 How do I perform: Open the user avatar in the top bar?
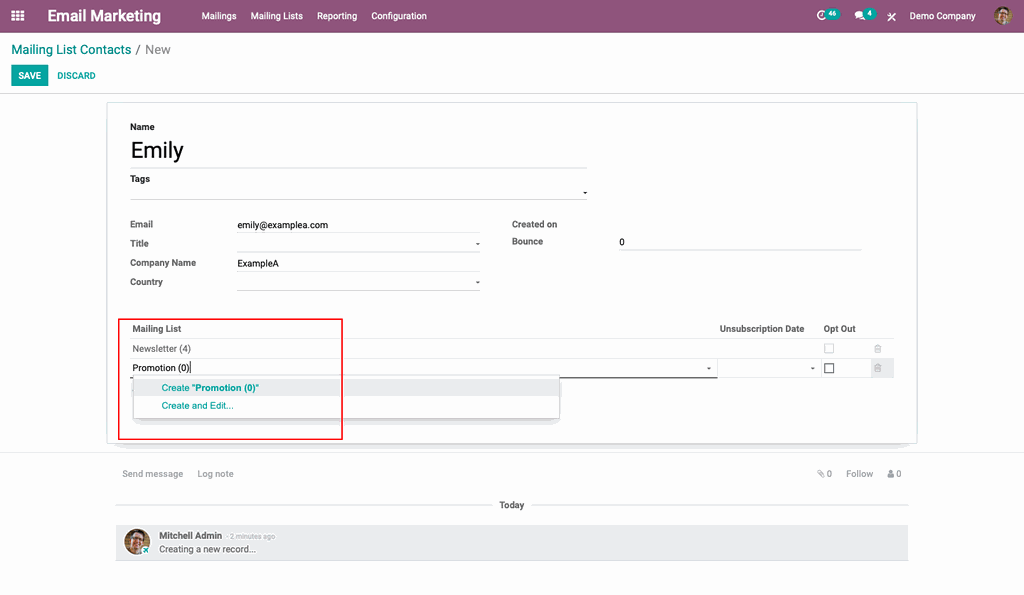1002,15
